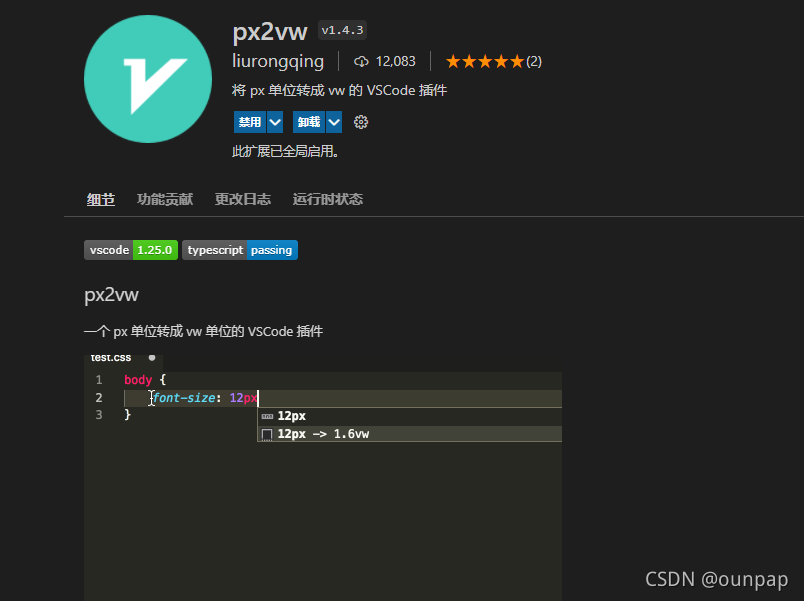Click the 禁用 button to disable extension

click(x=250, y=121)
